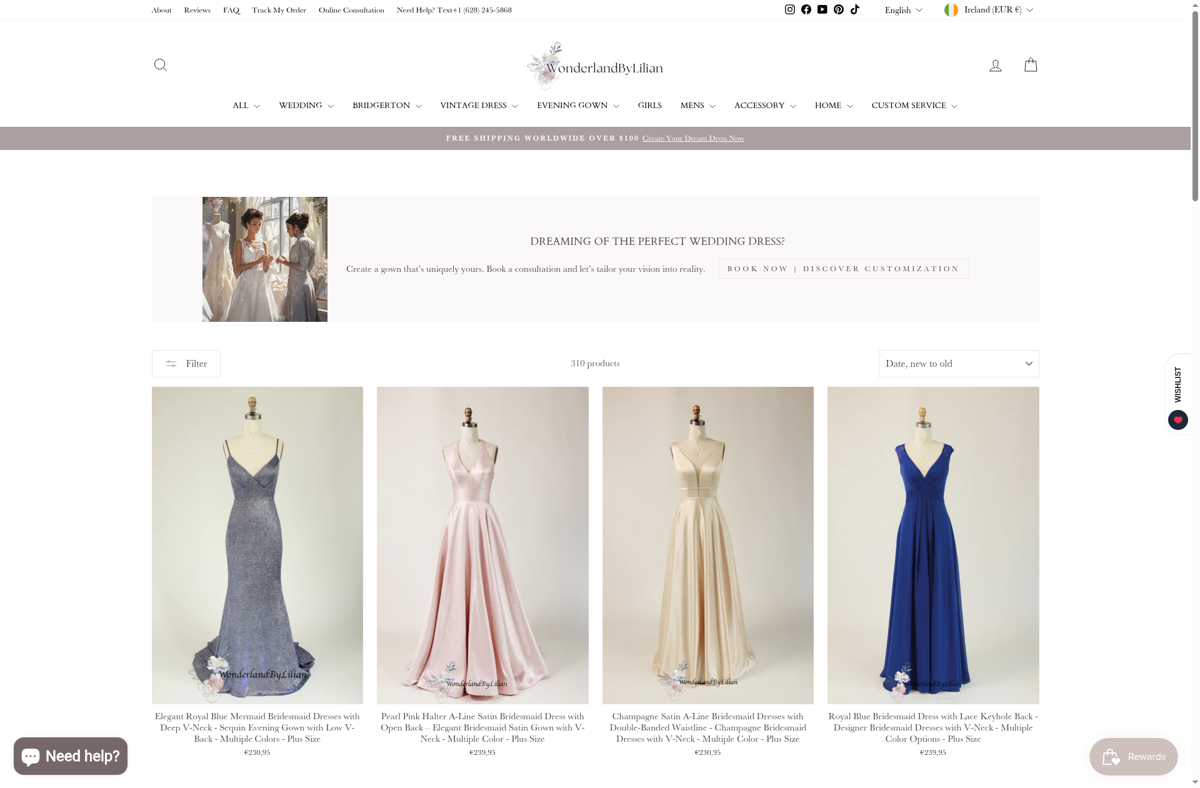Click the wishlist heart icon
This screenshot has width=1200, height=788.
point(1177,419)
